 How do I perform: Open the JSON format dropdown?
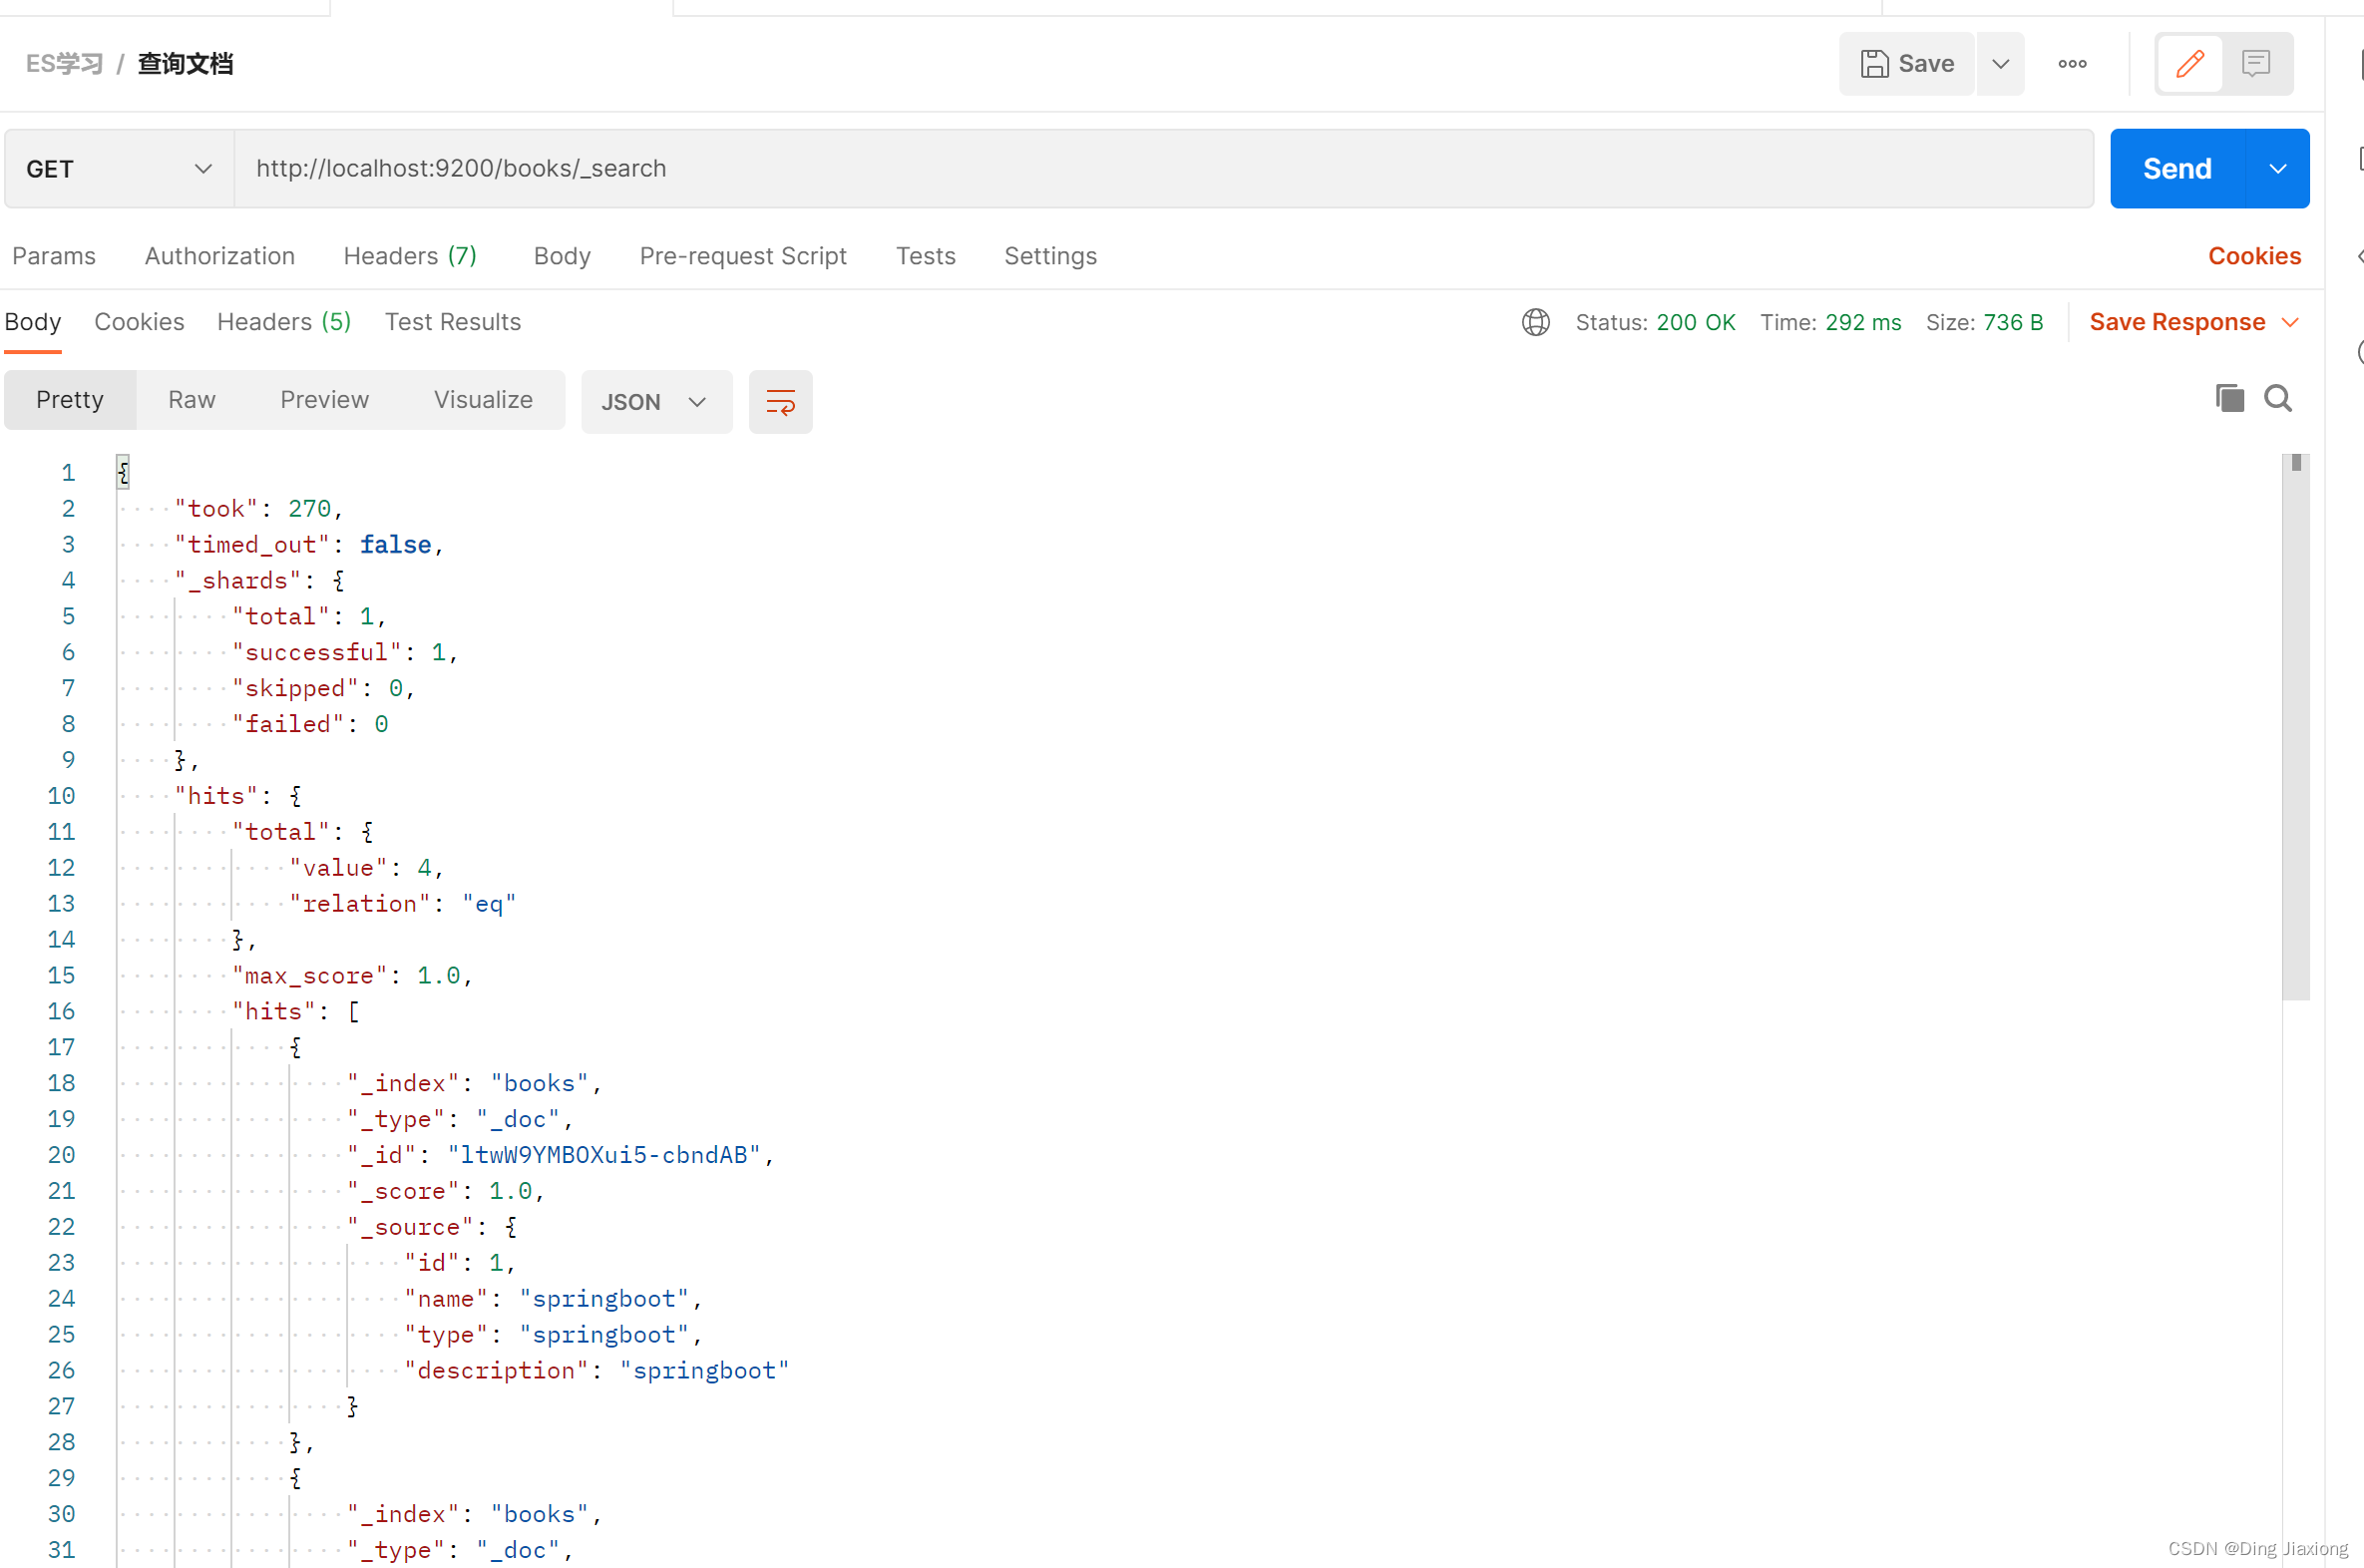[x=656, y=402]
